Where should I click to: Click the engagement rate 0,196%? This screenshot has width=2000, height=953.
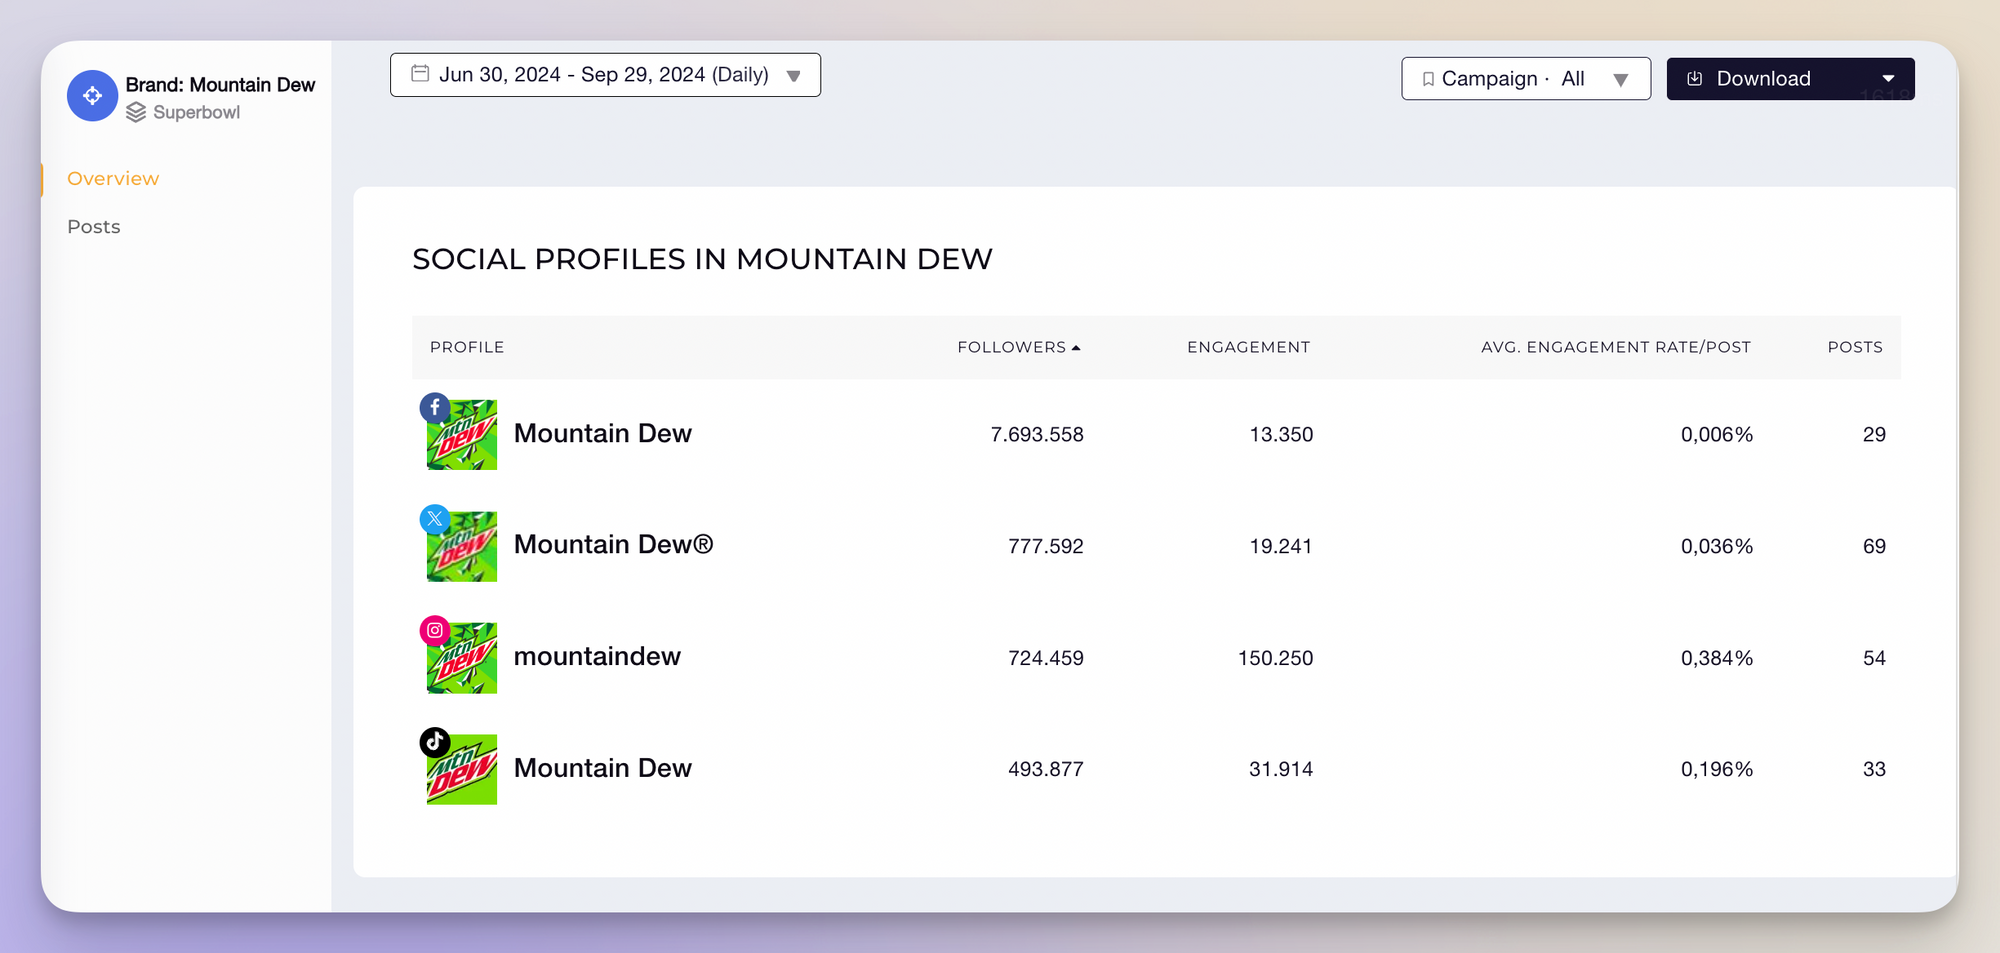coord(1717,770)
